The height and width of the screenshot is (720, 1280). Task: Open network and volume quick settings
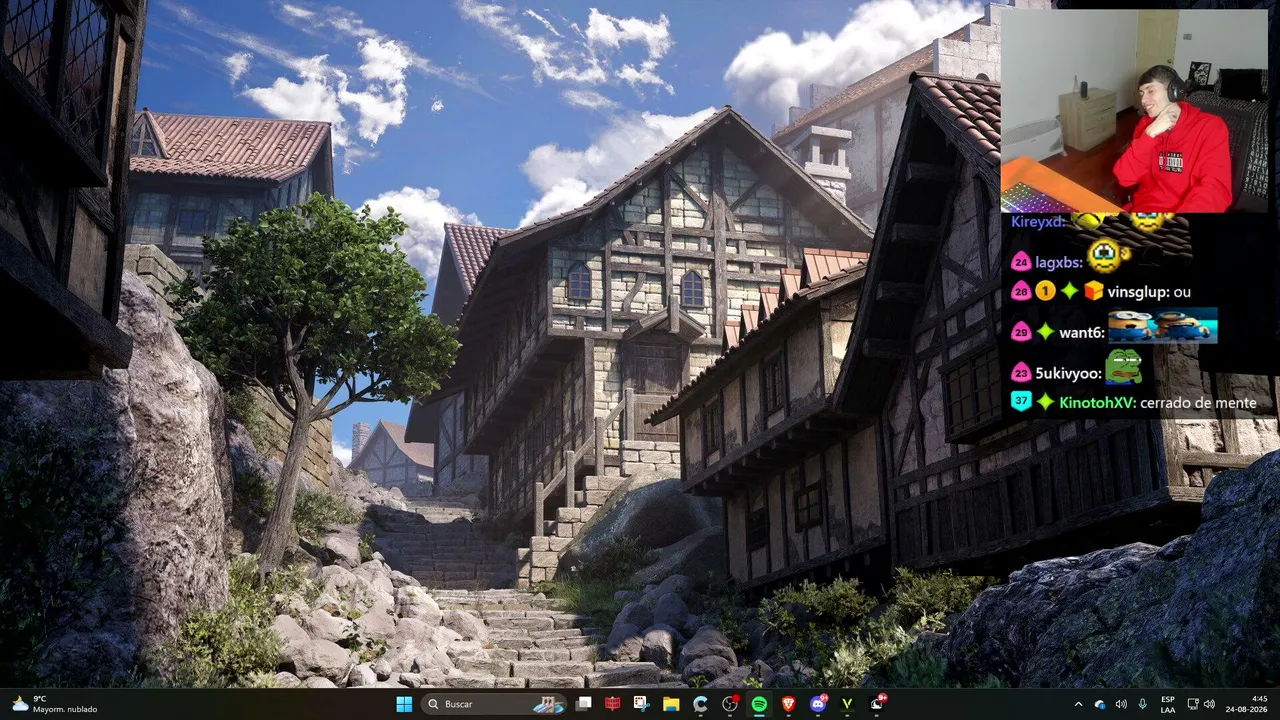point(1201,704)
